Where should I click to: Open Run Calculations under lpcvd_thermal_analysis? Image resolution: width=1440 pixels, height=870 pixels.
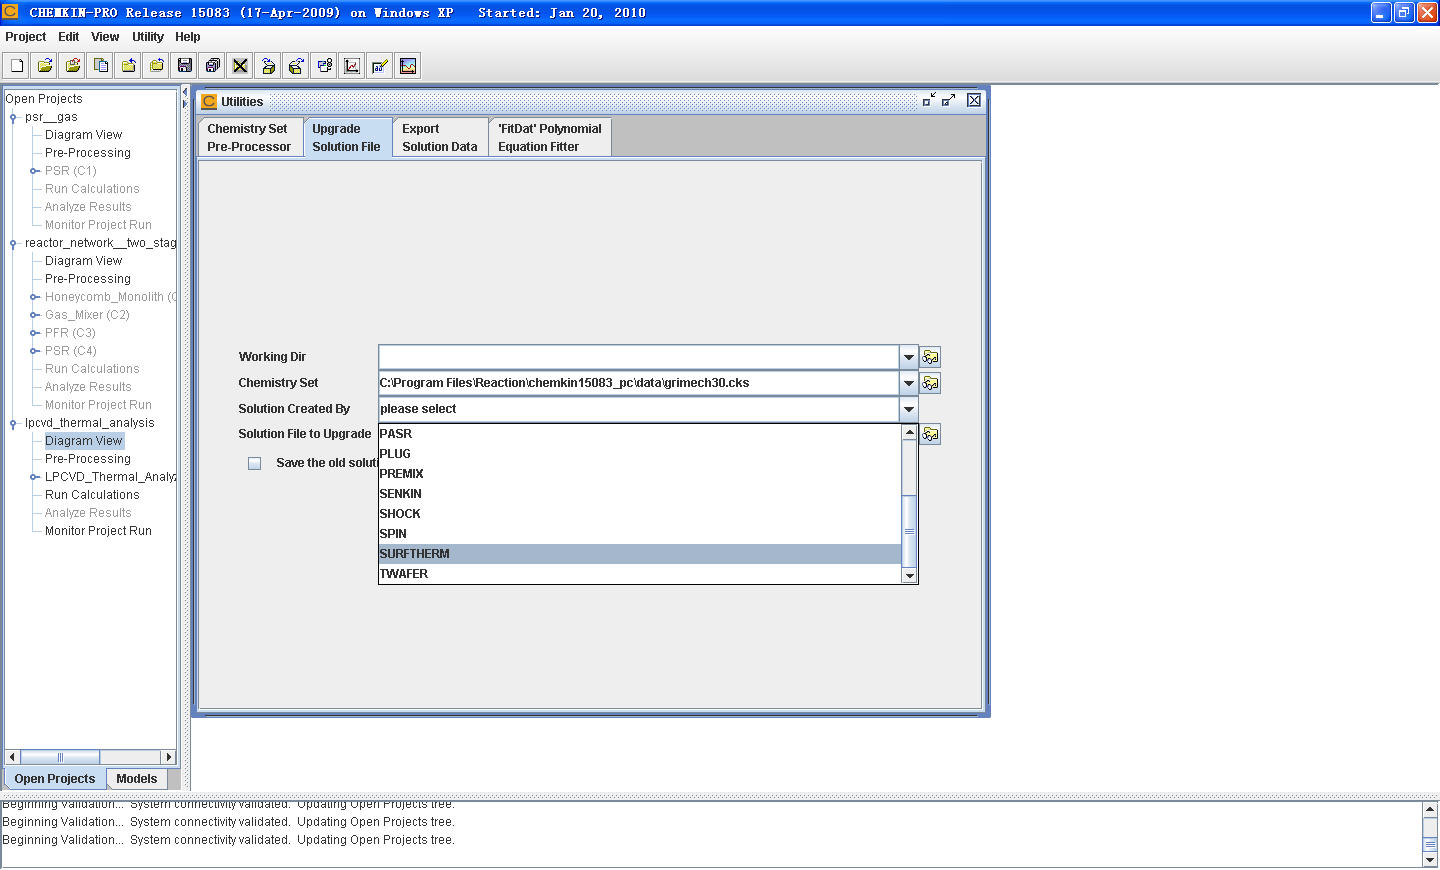click(x=92, y=495)
